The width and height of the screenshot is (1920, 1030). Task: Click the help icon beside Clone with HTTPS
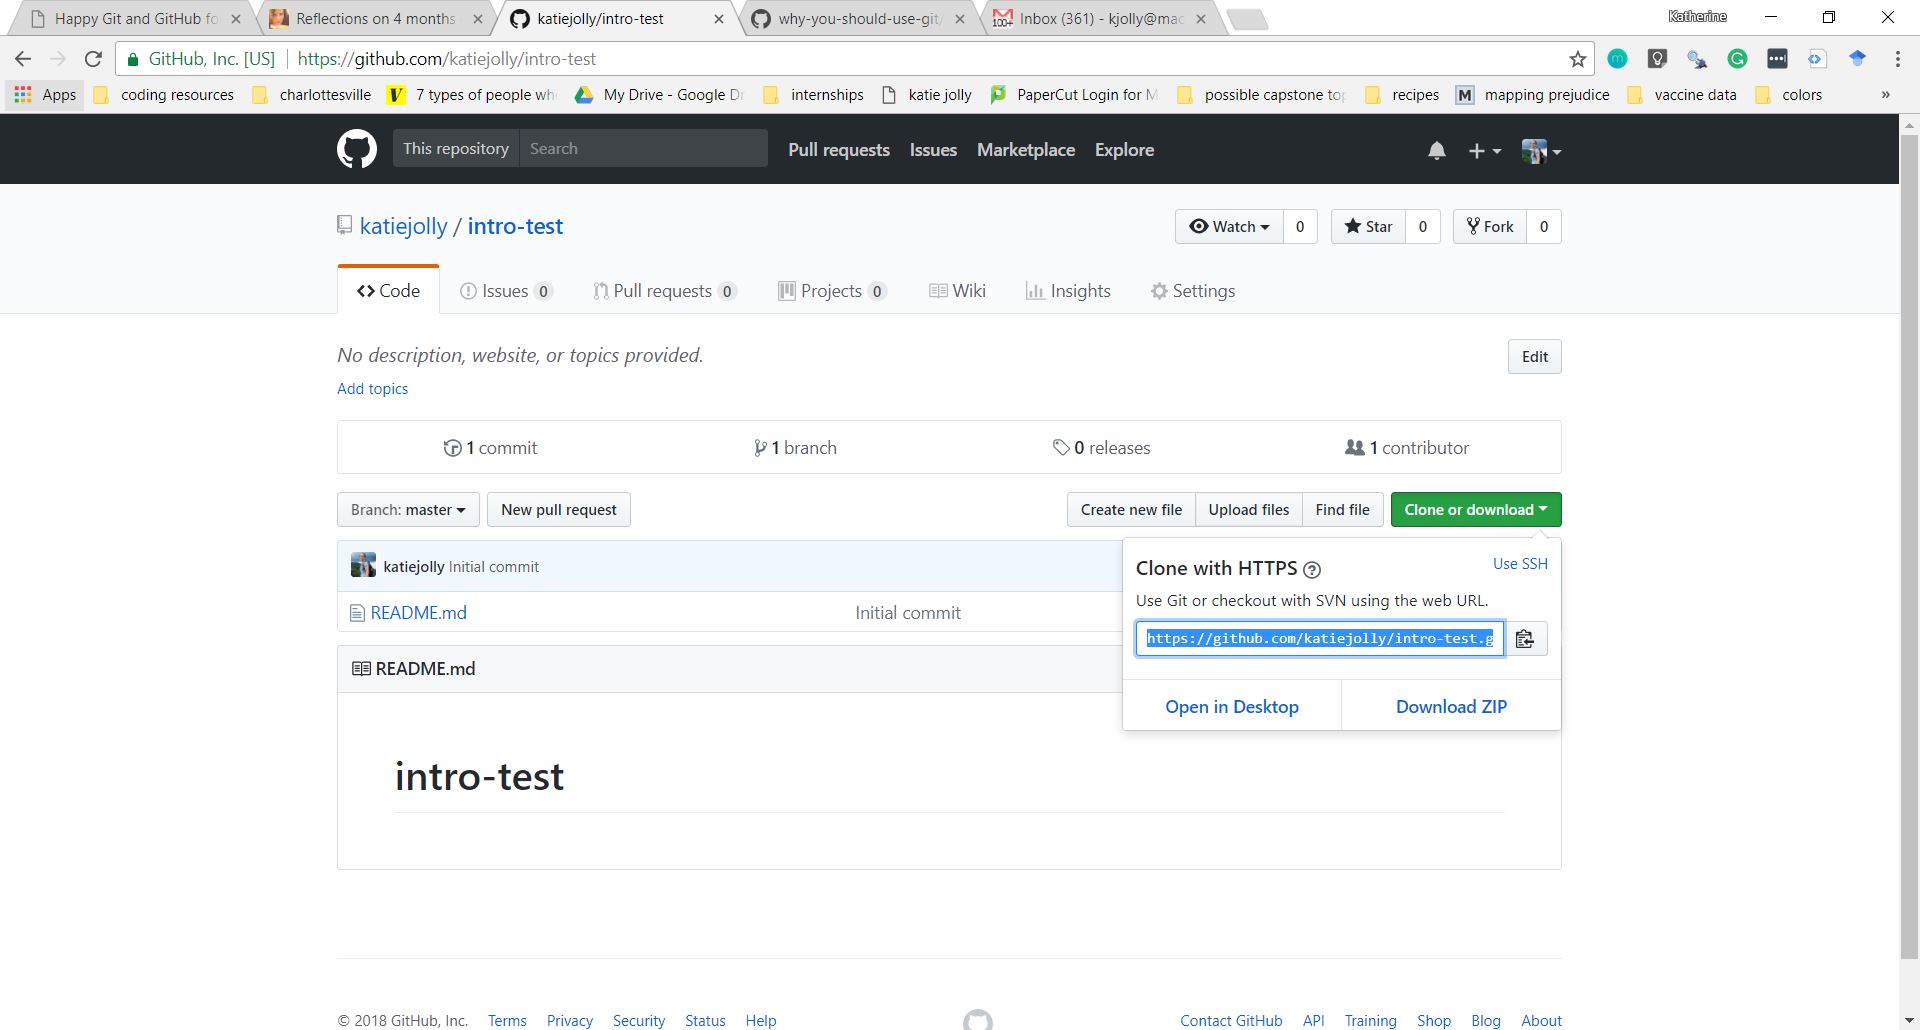click(x=1312, y=569)
